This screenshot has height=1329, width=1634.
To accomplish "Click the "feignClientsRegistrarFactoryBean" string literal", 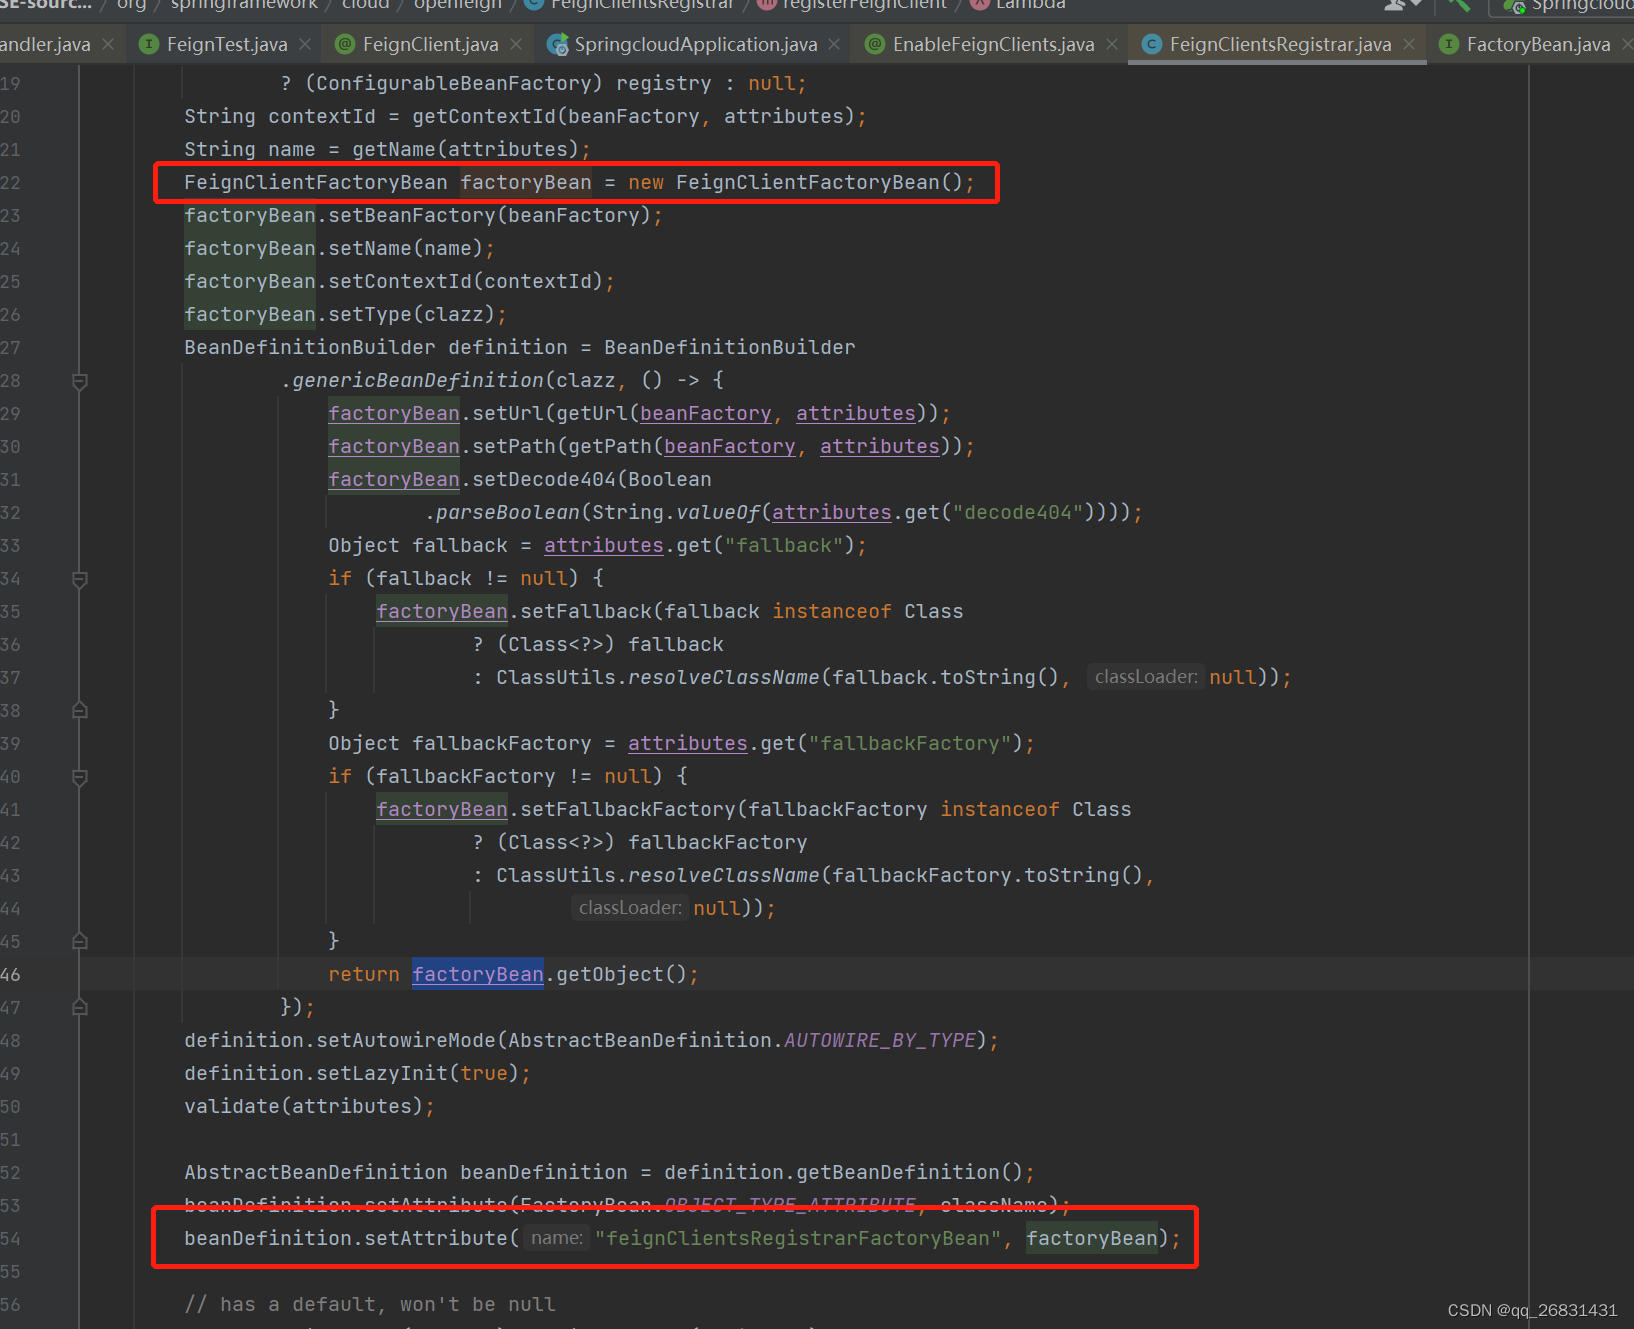I will click(798, 1239).
